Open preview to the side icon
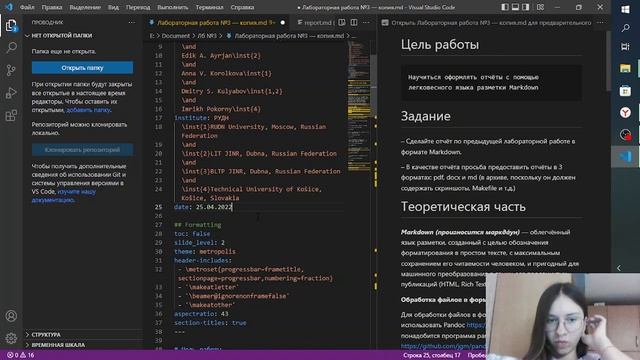Viewport: 640px width, 360px height. 342,22
